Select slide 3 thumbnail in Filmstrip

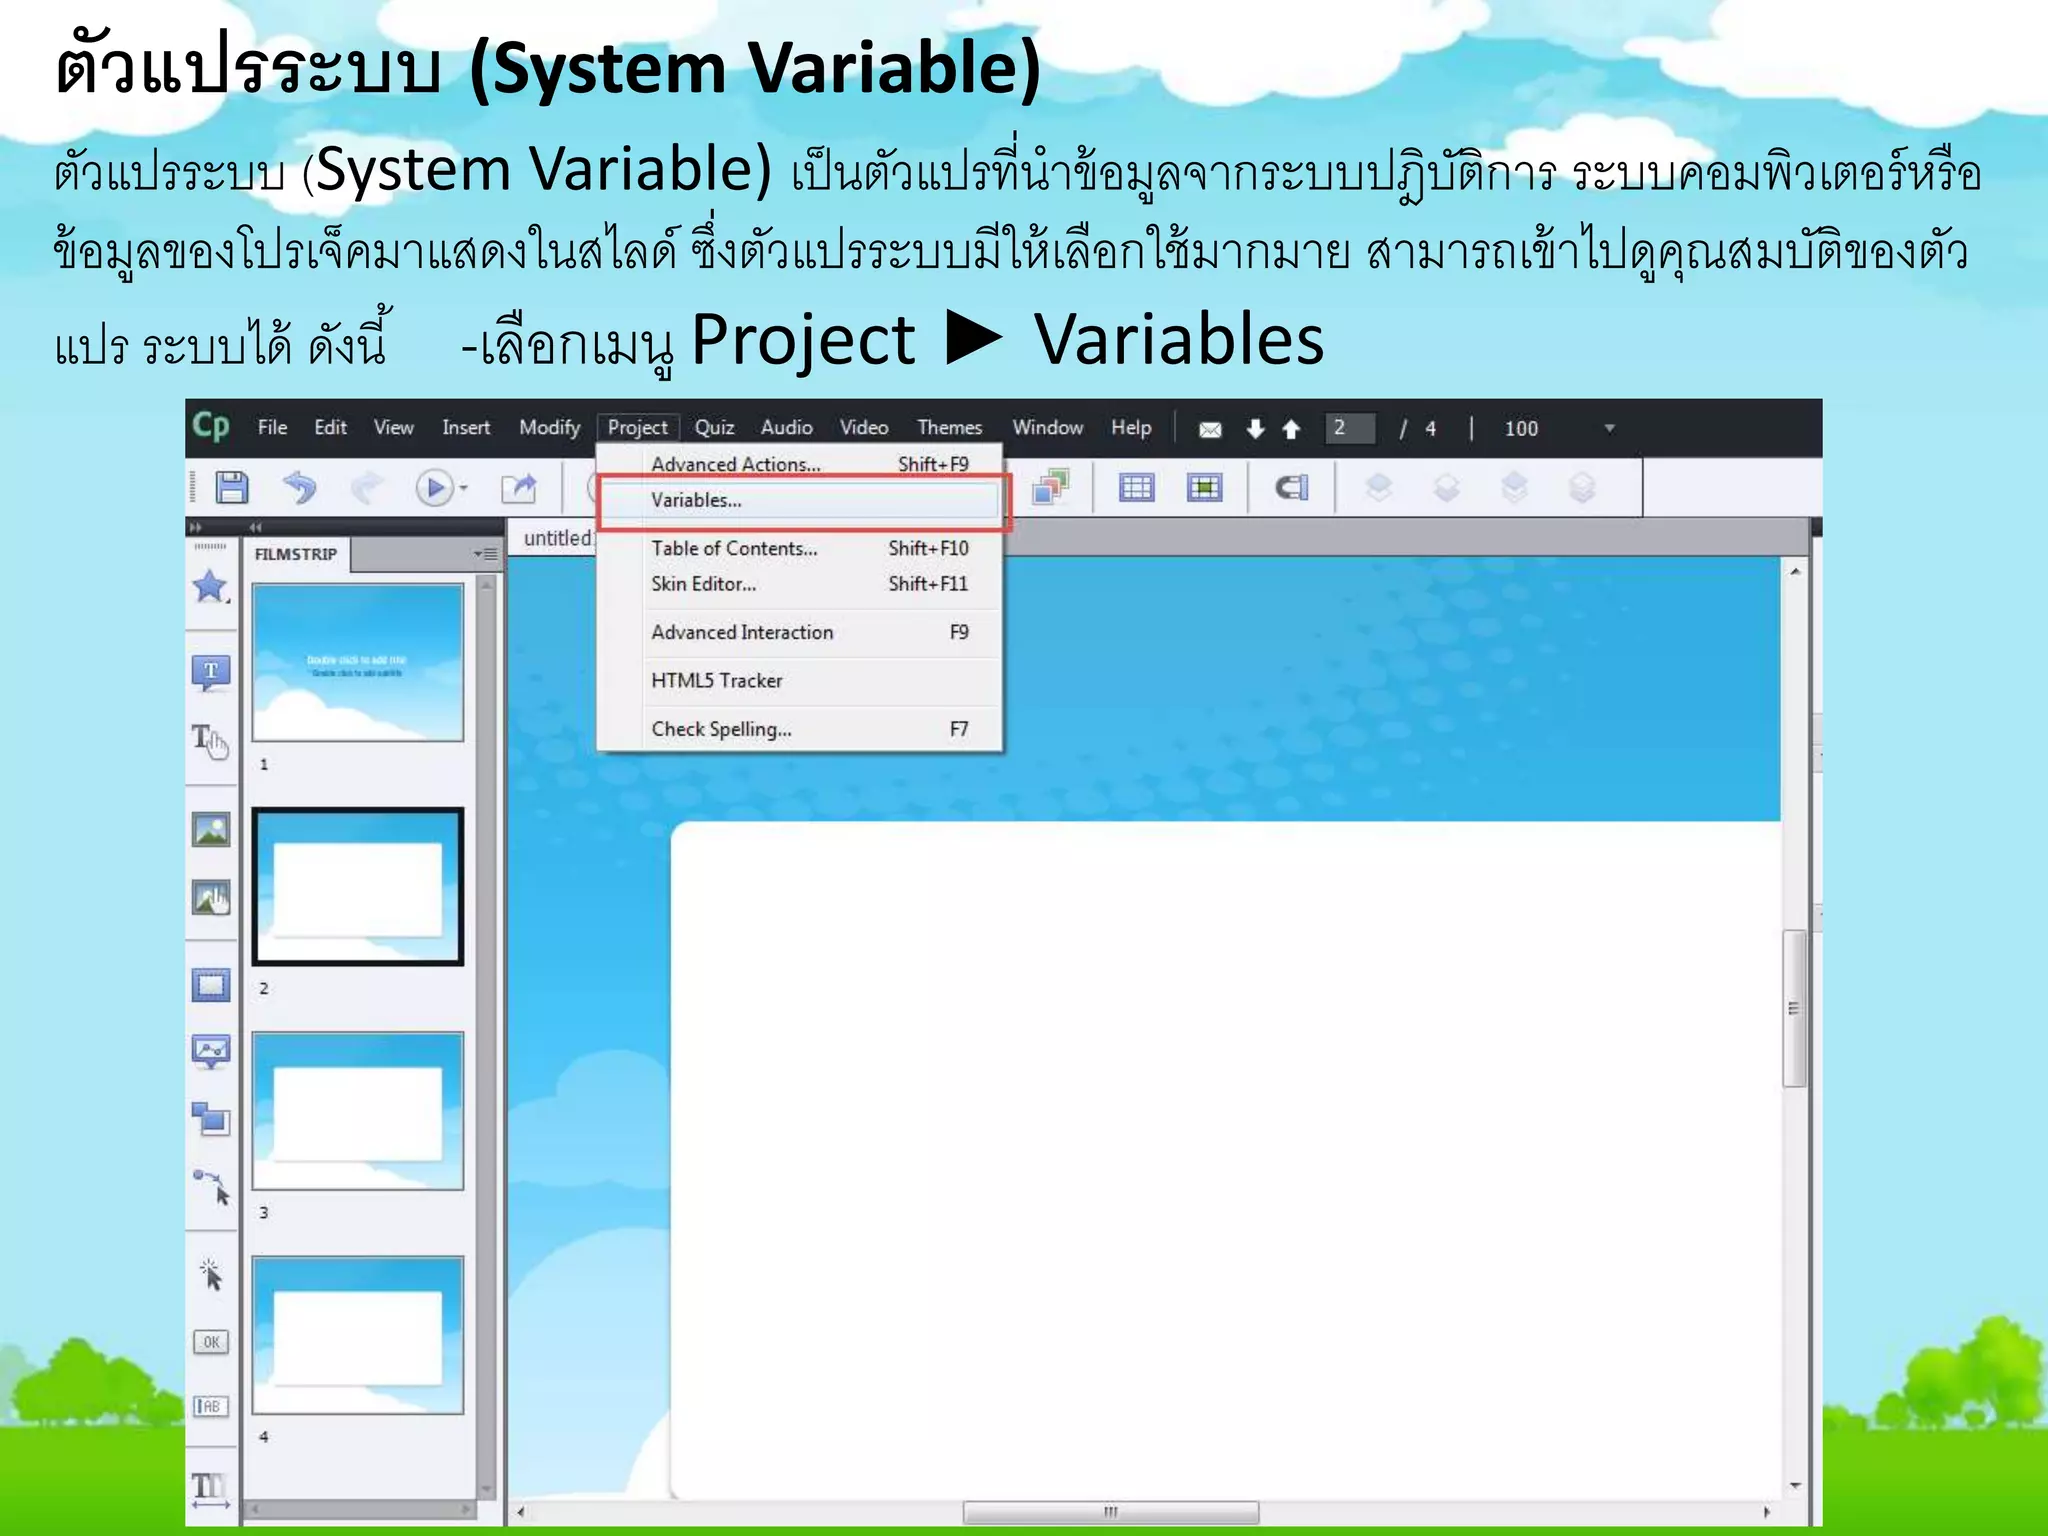click(x=357, y=1111)
